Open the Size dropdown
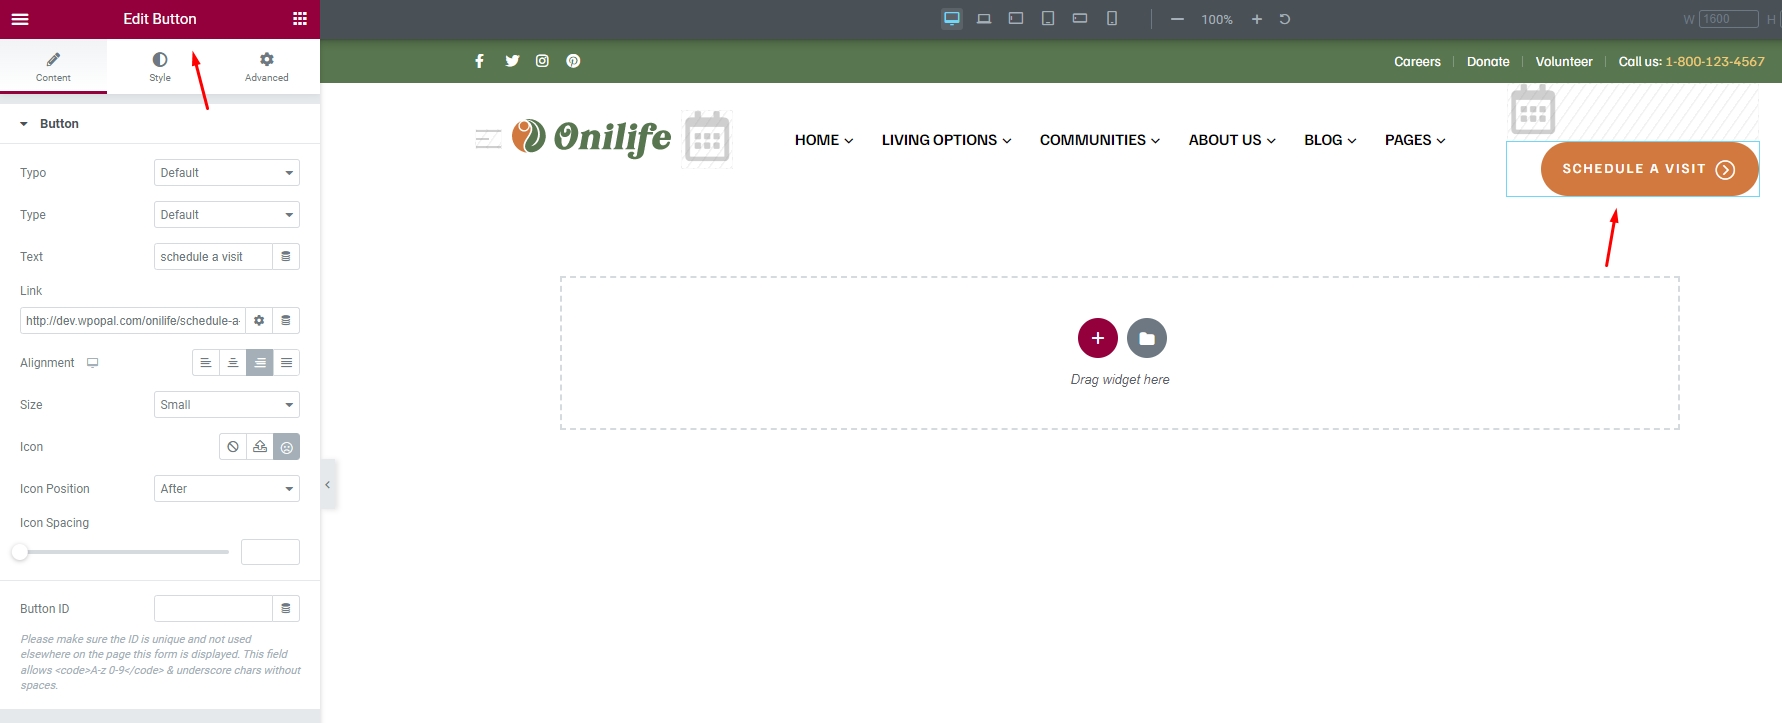1782x723 pixels. pos(227,405)
